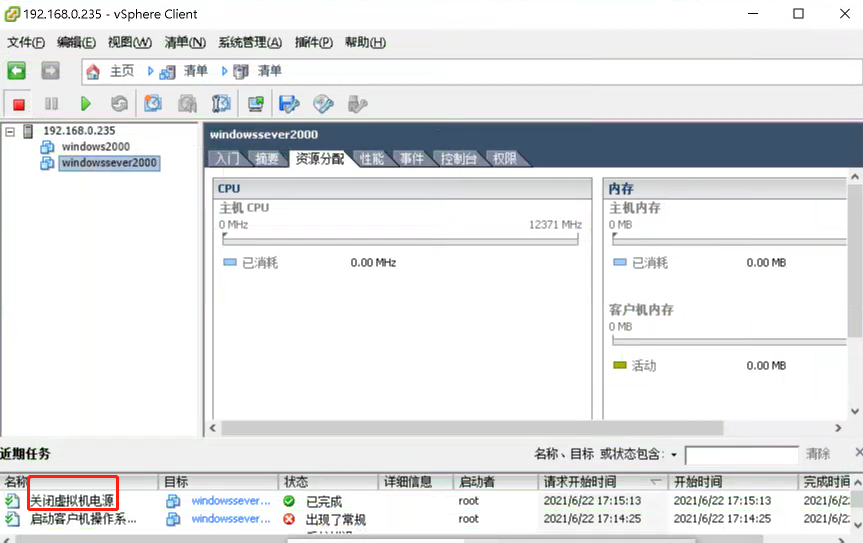863x543 pixels.
Task: Click the vSphere Client title bar icon
Action: click(12, 14)
